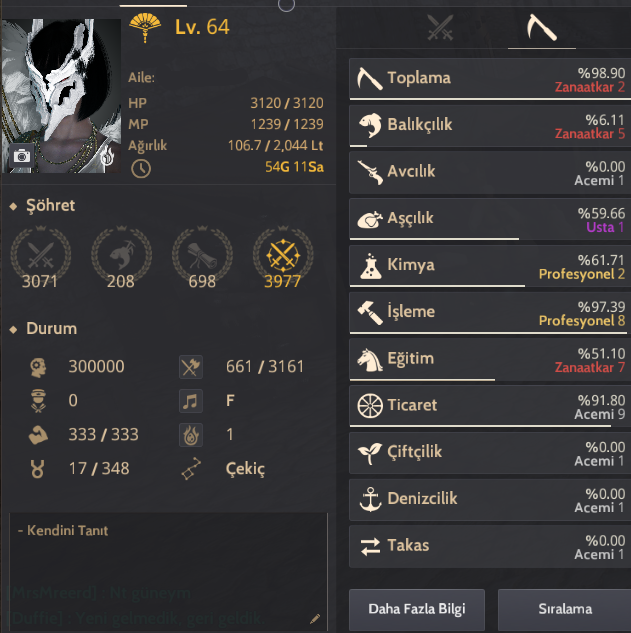This screenshot has height=633, width=631.
Task: Click the Balıkçılık fish icon
Action: click(370, 125)
